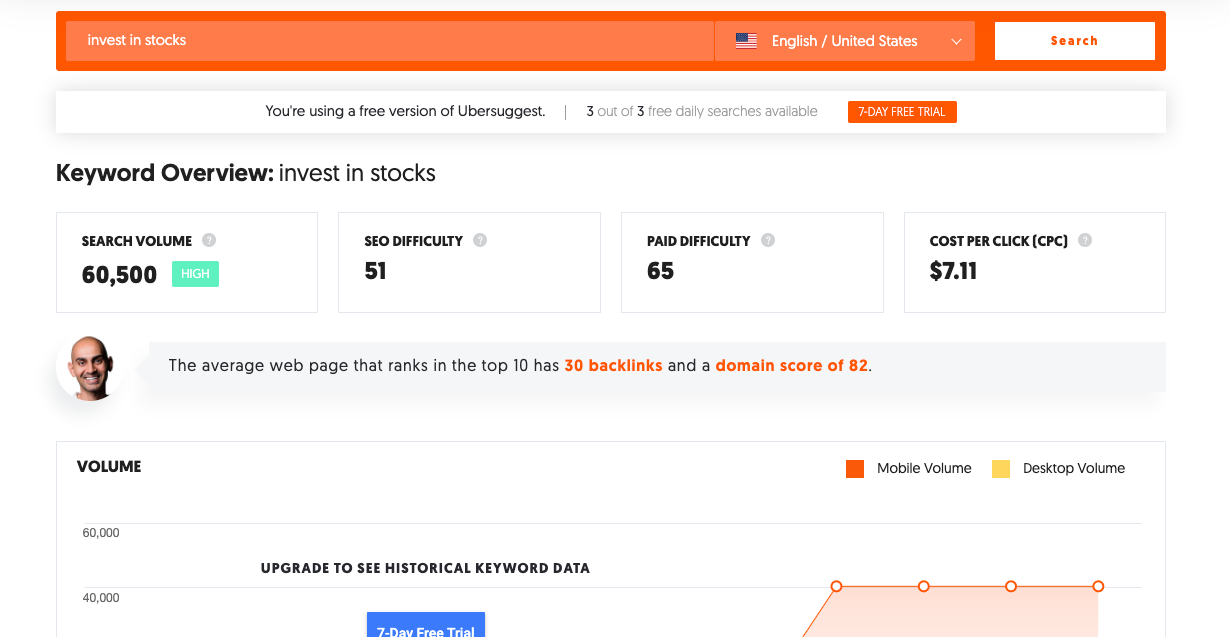Expand the language selector chevron arrow
Image resolution: width=1230 pixels, height=637 pixels.
[x=956, y=41]
